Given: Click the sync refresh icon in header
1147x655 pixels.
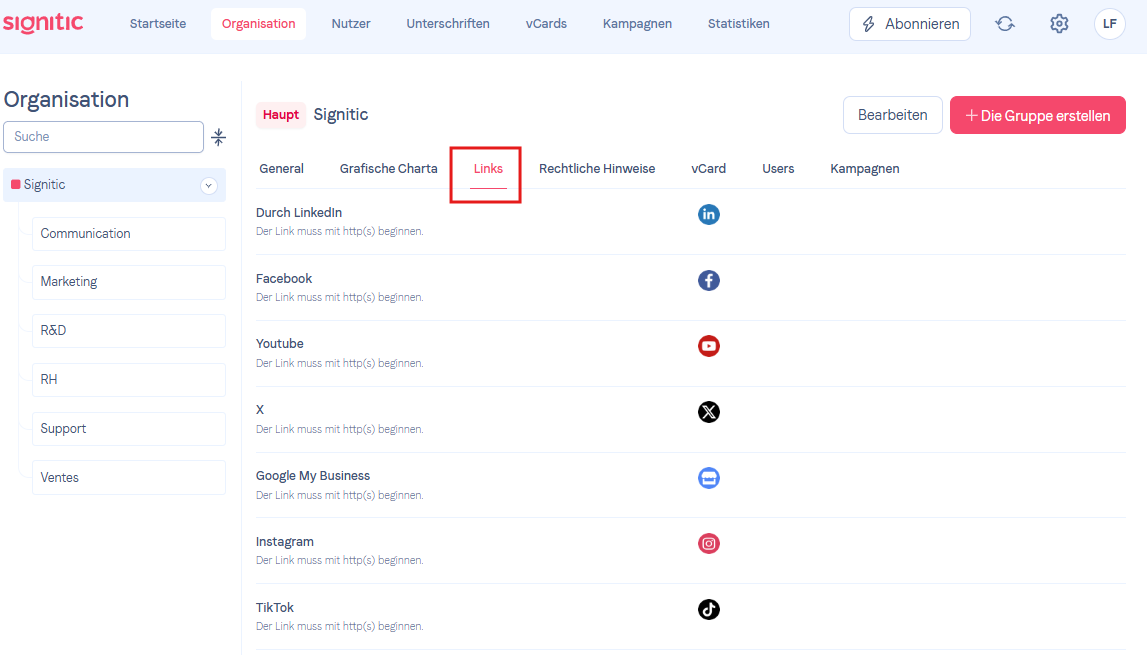Looking at the screenshot, I should point(1005,24).
